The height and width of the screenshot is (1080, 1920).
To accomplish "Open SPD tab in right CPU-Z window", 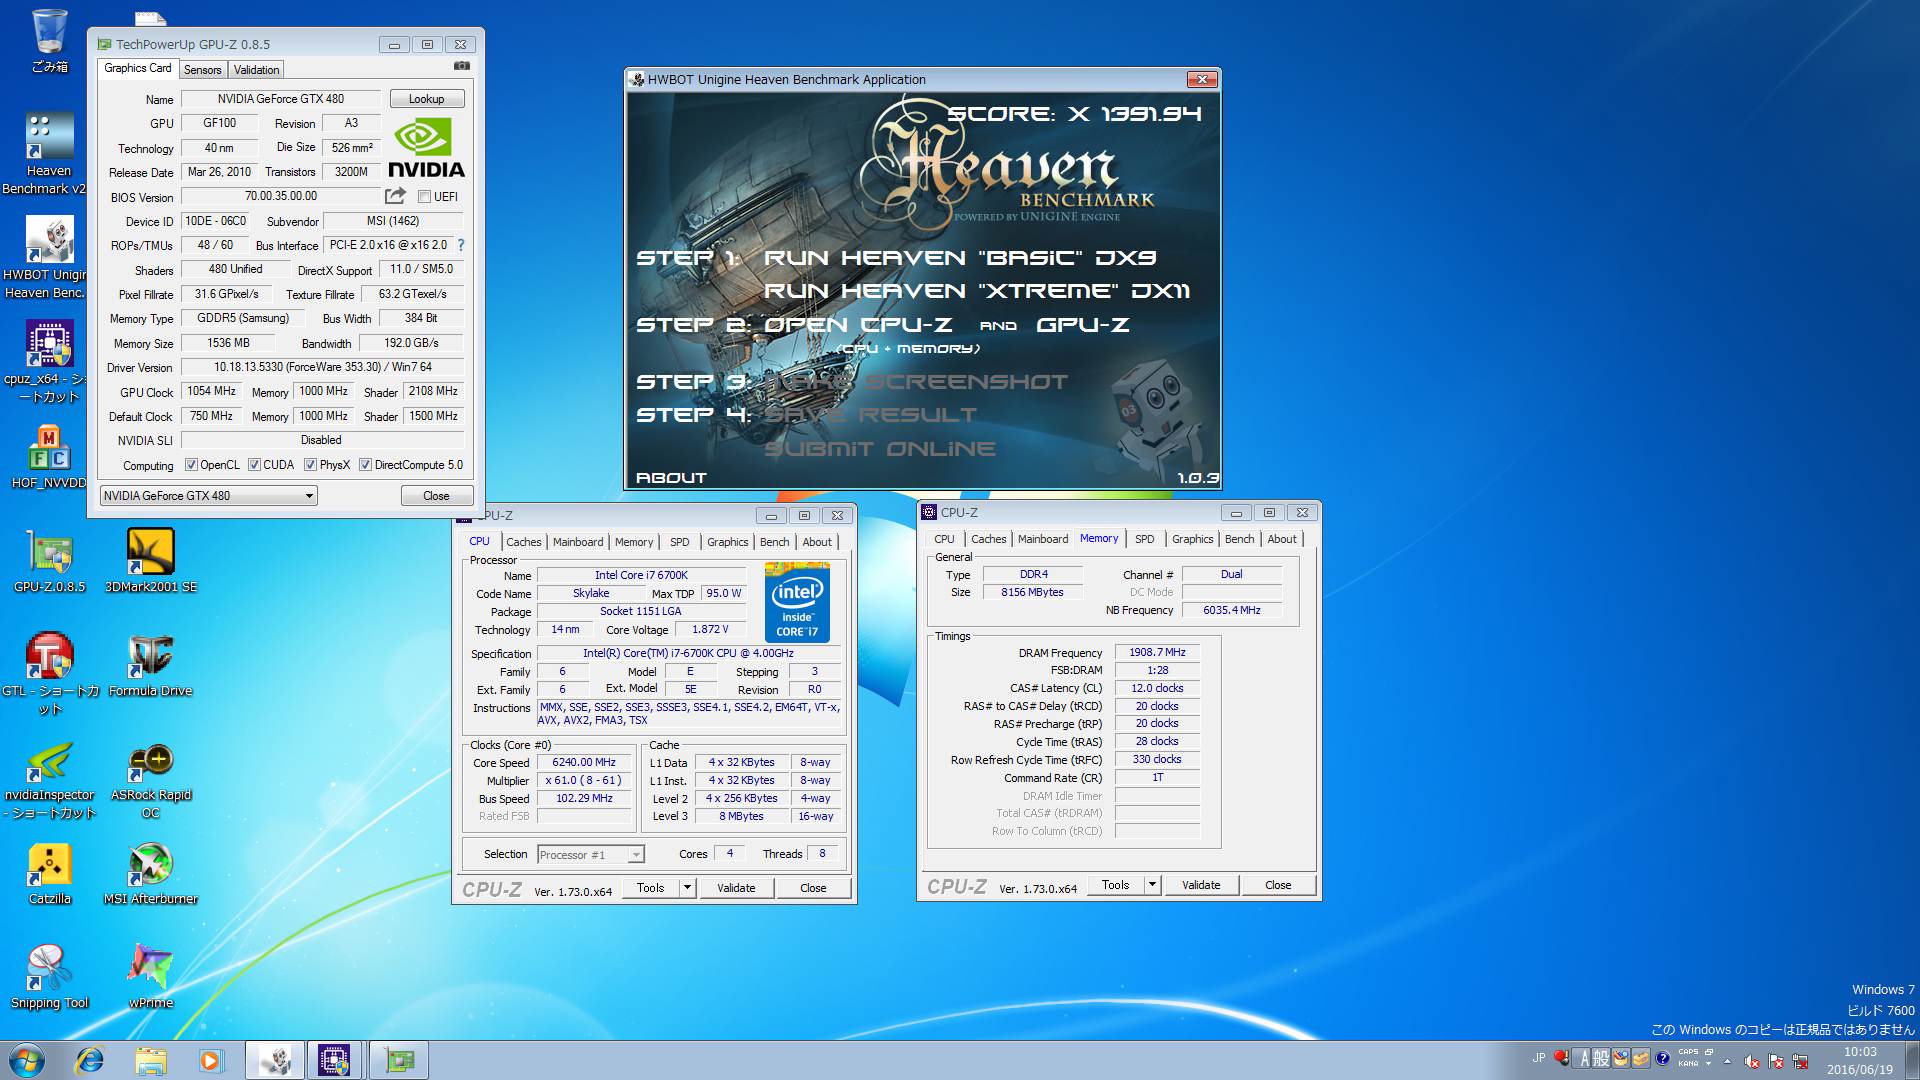I will 1144,539.
